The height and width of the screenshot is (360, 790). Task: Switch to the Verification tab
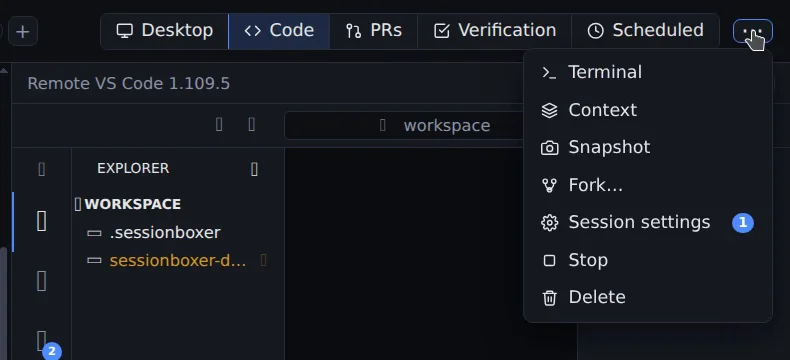tap(494, 31)
